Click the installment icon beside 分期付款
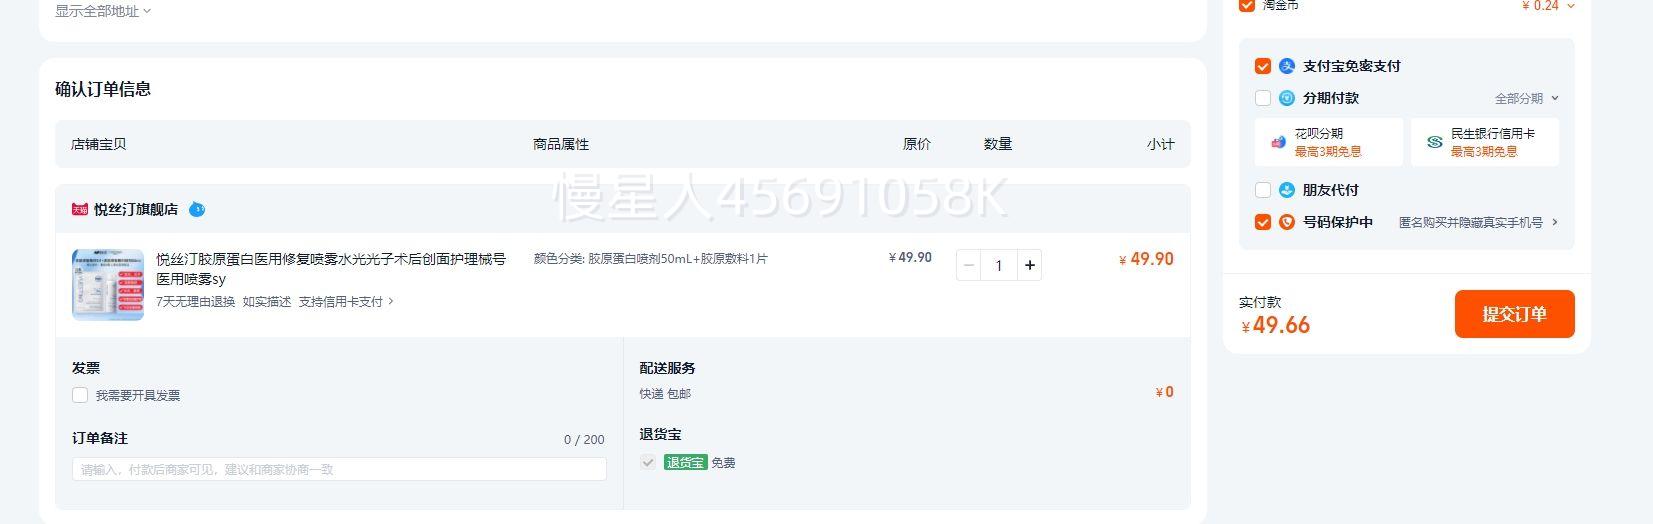This screenshot has height=524, width=1653. point(1287,98)
